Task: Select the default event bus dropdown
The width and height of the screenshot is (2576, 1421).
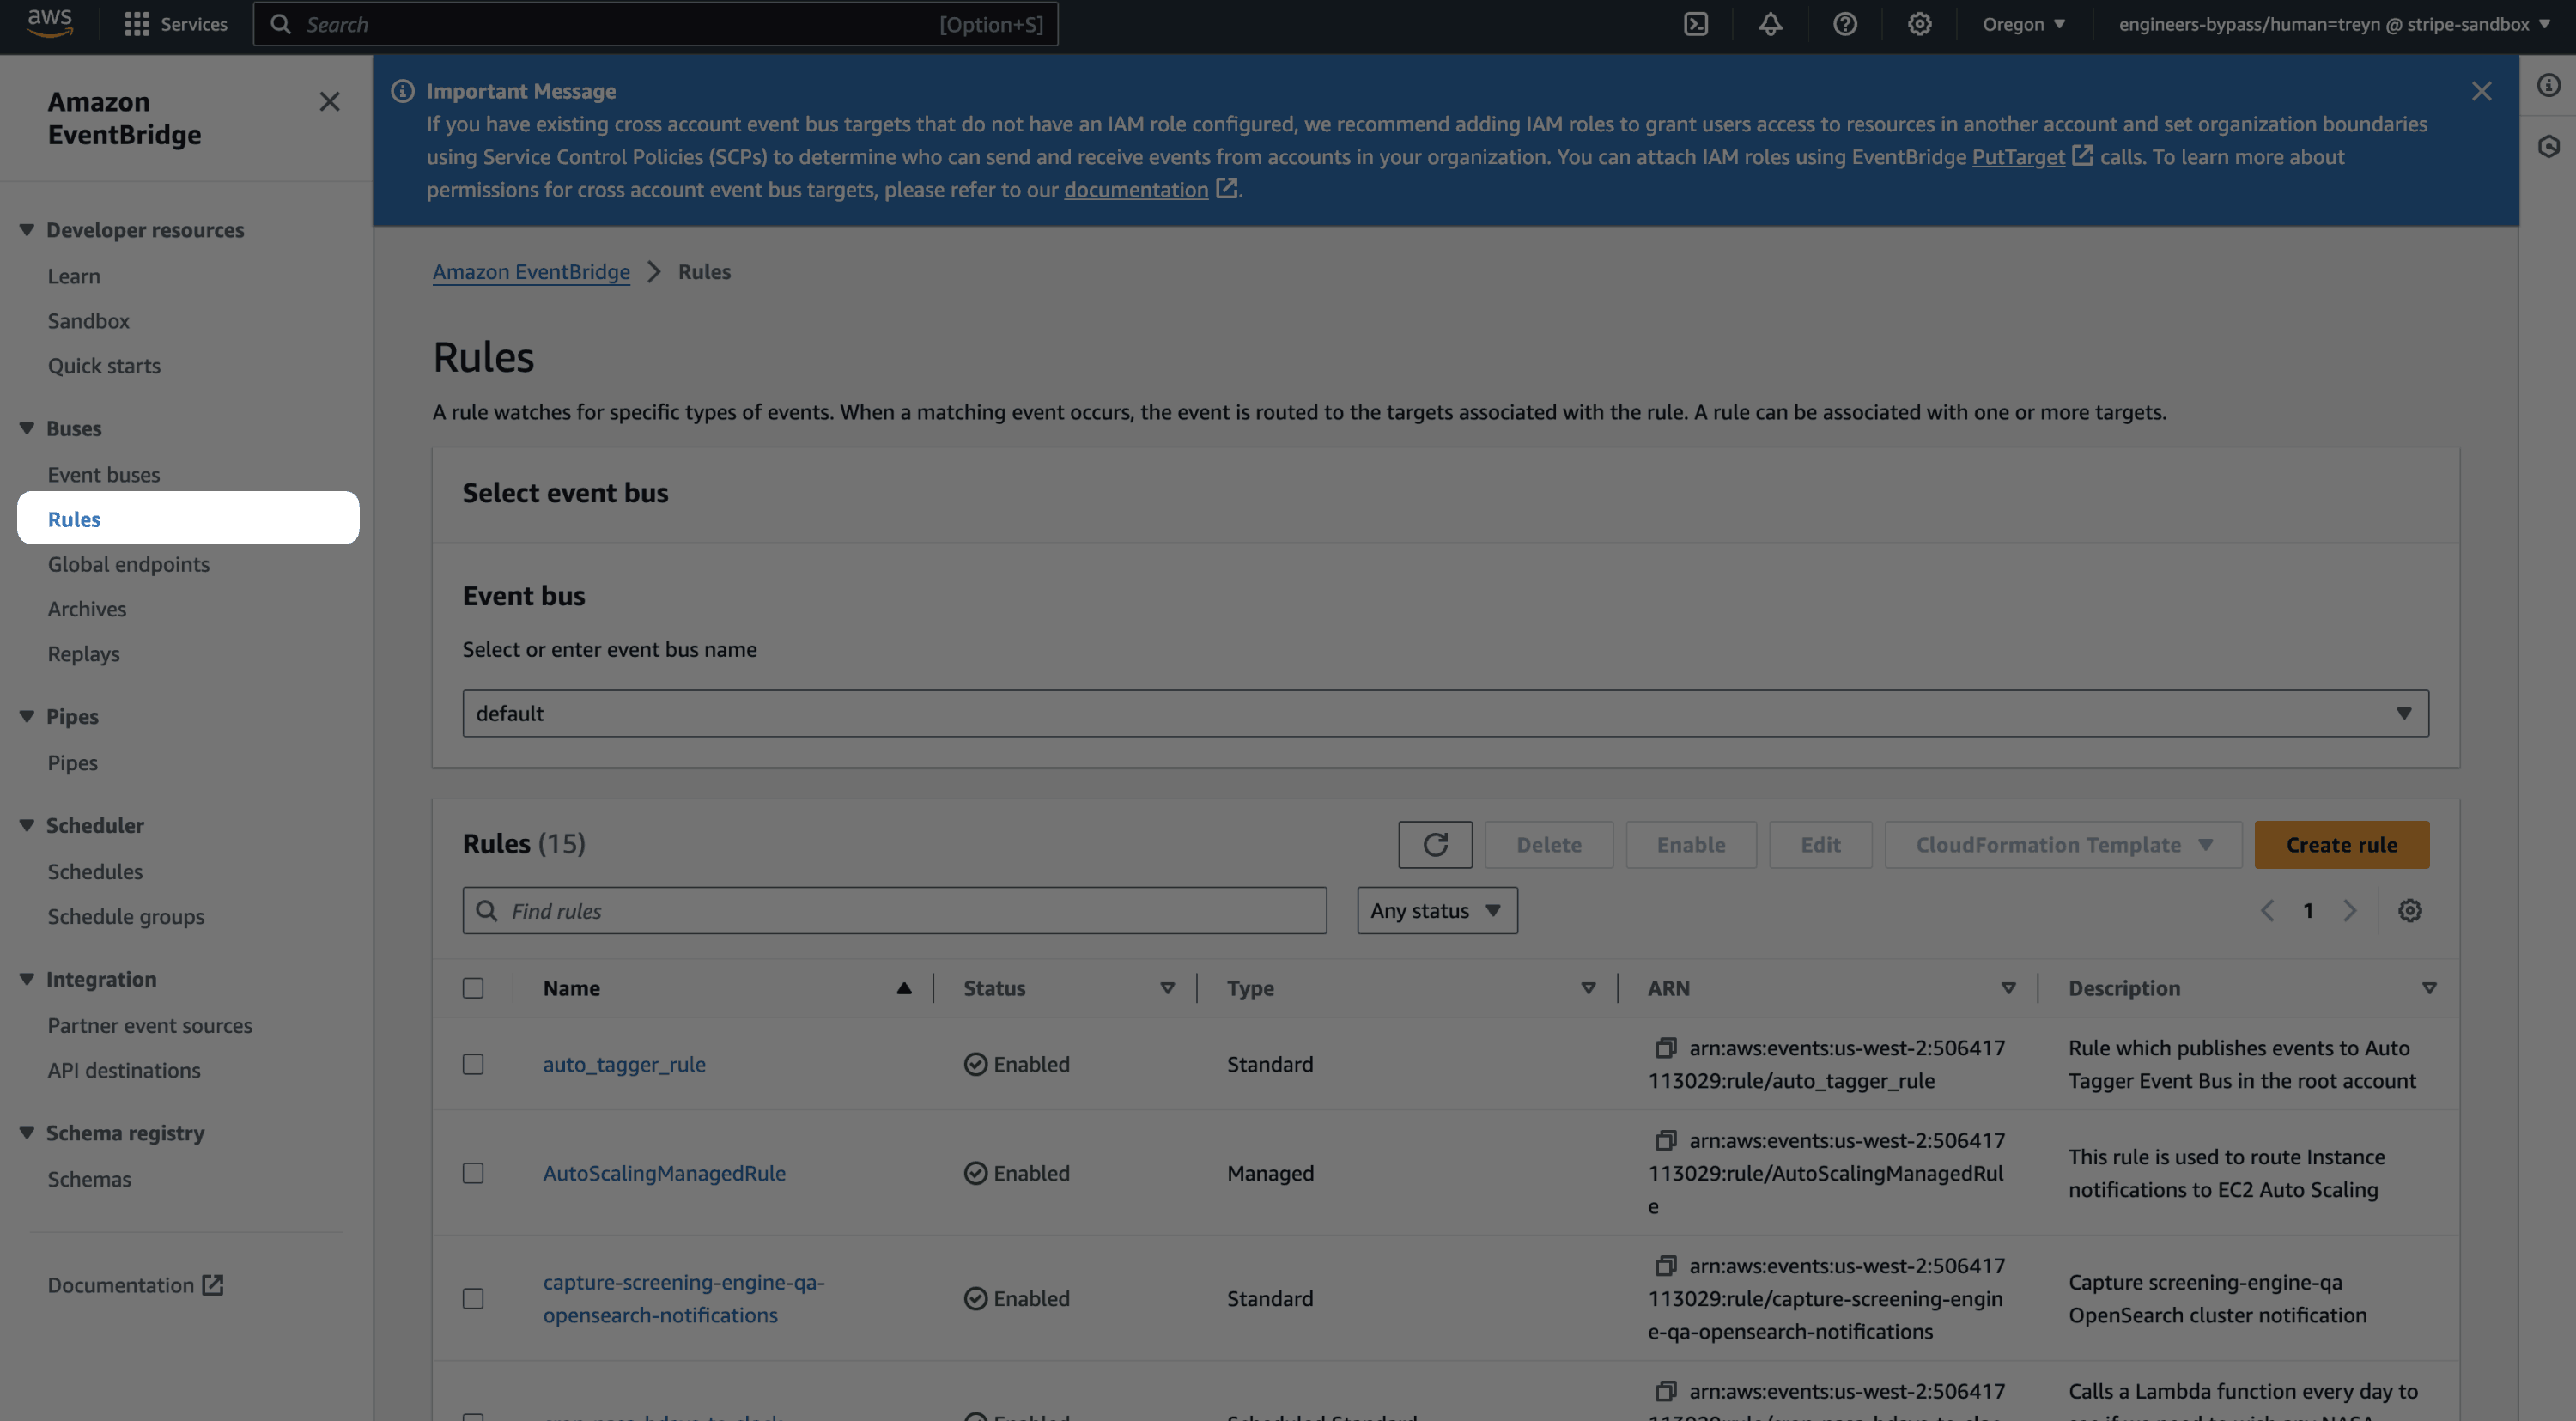Action: [1445, 713]
